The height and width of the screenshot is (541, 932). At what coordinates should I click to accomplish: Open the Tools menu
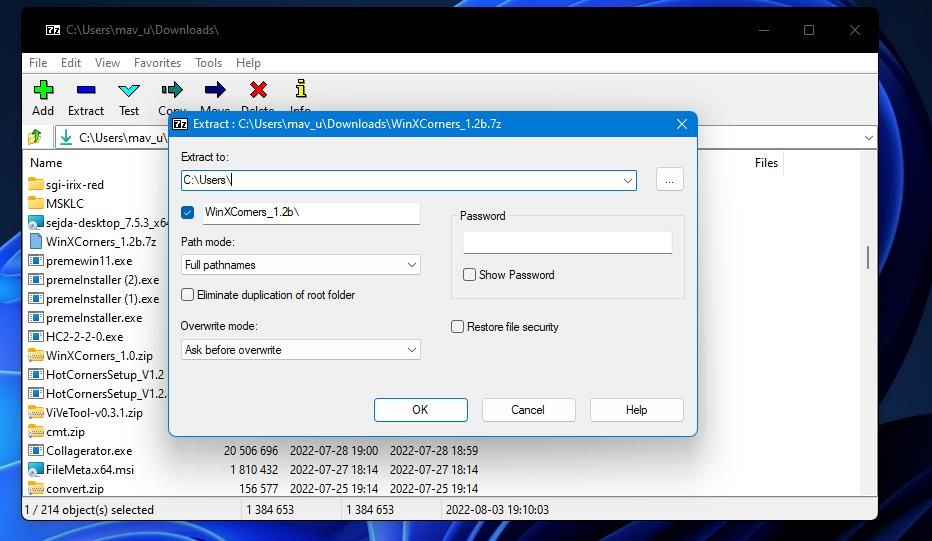point(208,62)
